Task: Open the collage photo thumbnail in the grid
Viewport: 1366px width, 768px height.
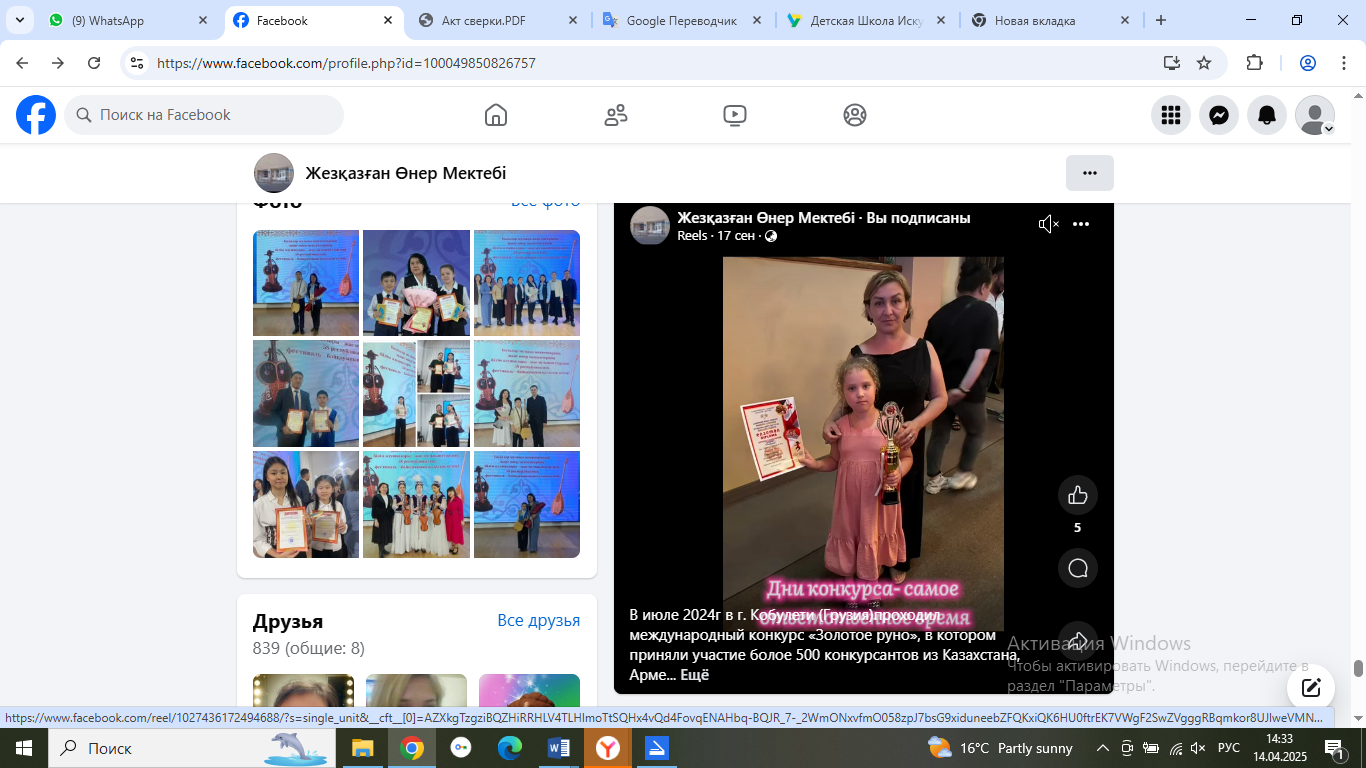Action: tap(416, 393)
